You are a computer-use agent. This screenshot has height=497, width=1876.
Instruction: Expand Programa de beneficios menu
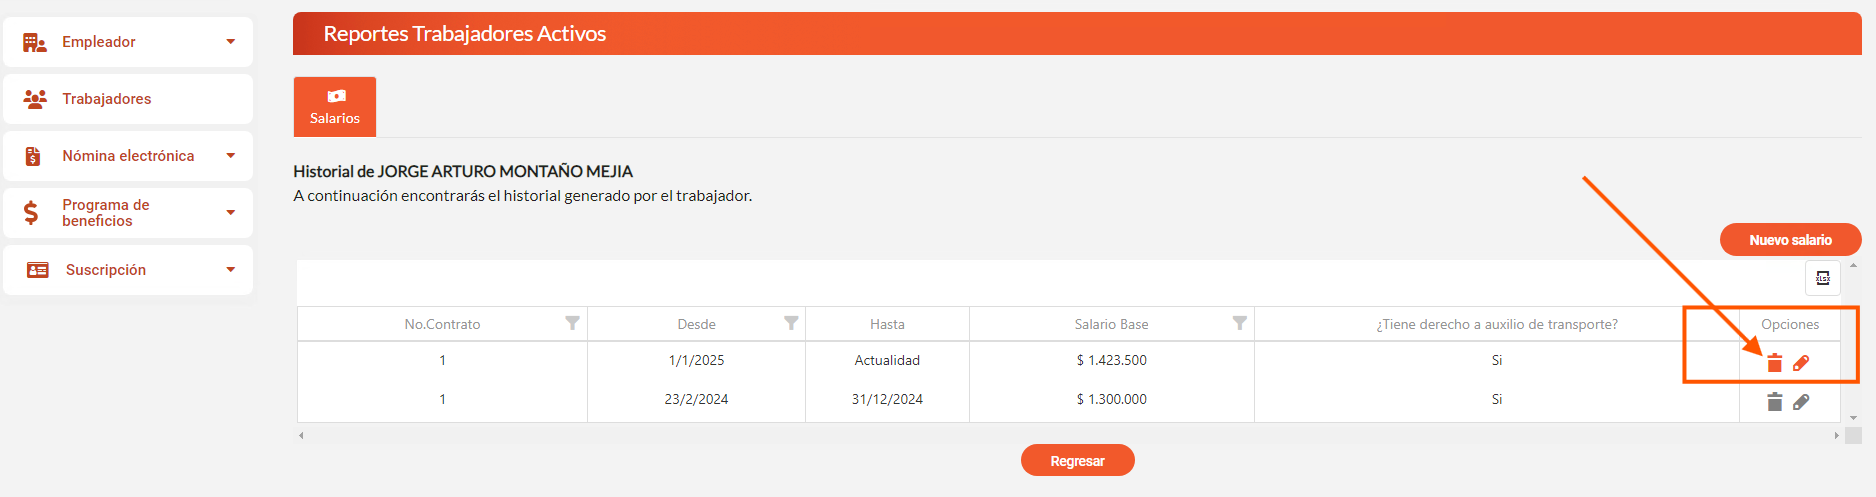[x=128, y=213]
